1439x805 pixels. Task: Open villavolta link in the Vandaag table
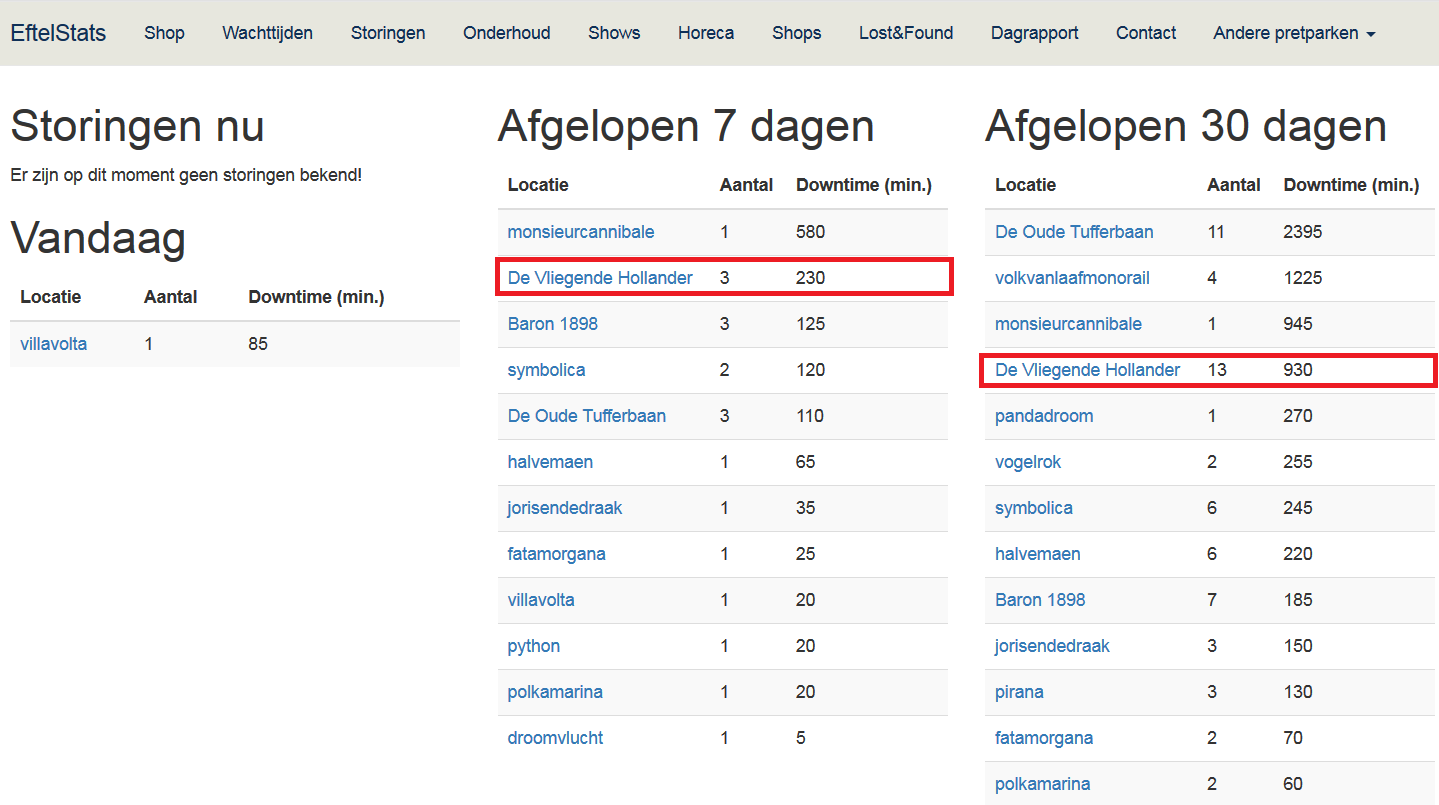(x=53, y=344)
